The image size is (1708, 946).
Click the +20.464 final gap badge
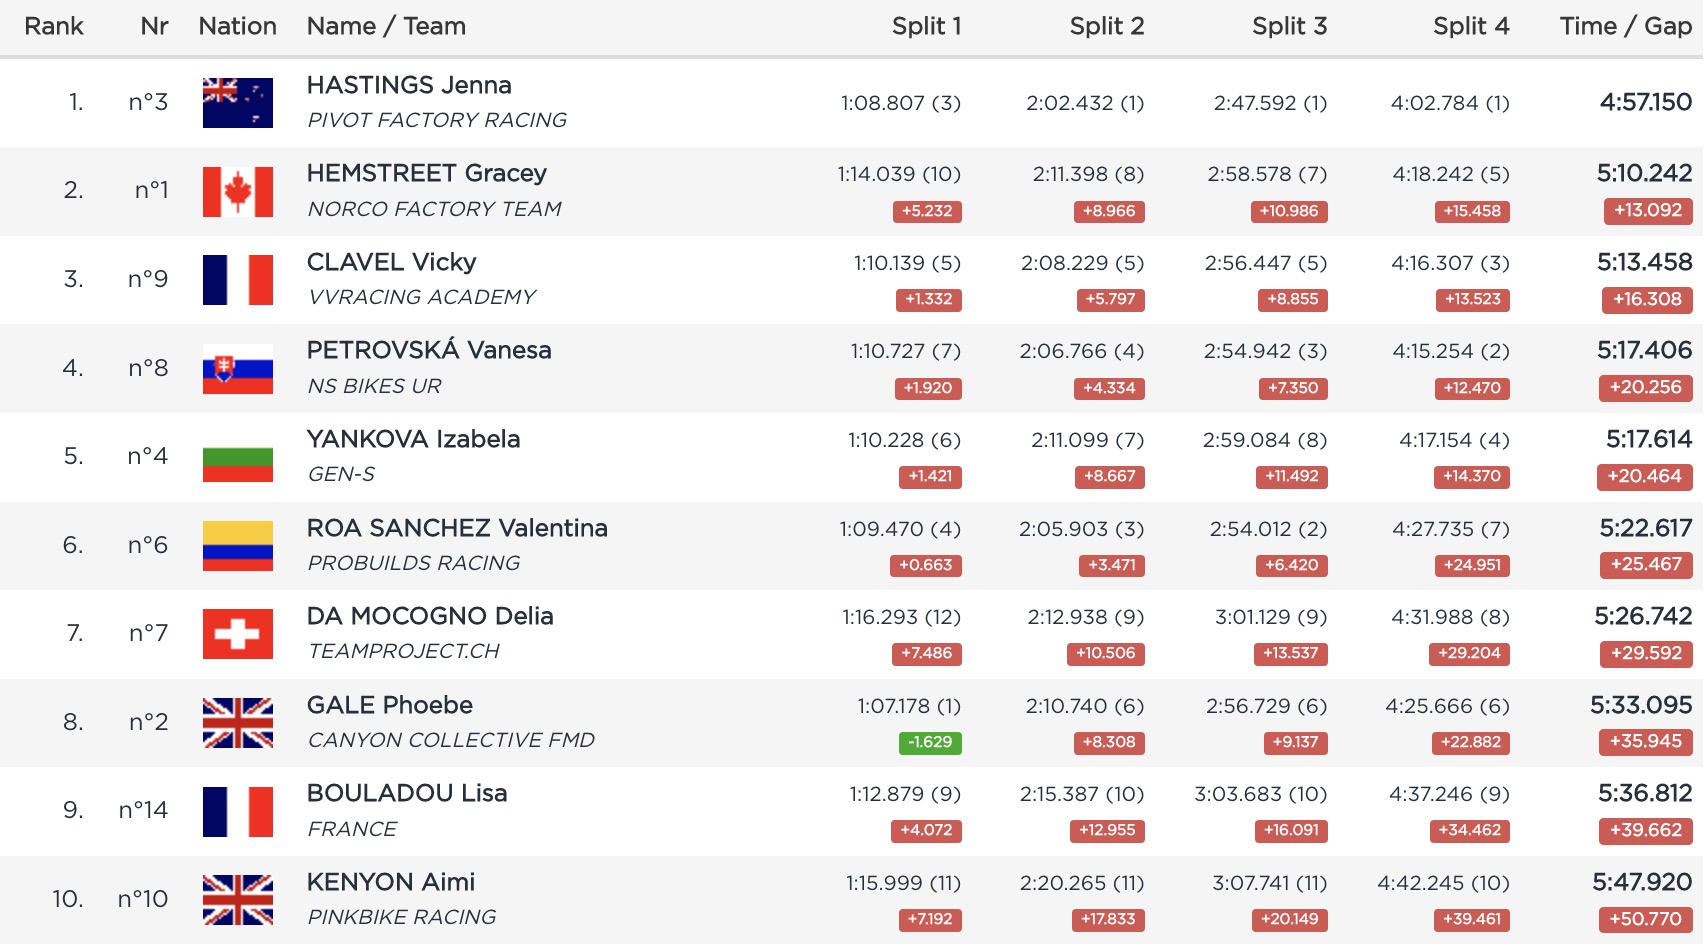point(1645,476)
